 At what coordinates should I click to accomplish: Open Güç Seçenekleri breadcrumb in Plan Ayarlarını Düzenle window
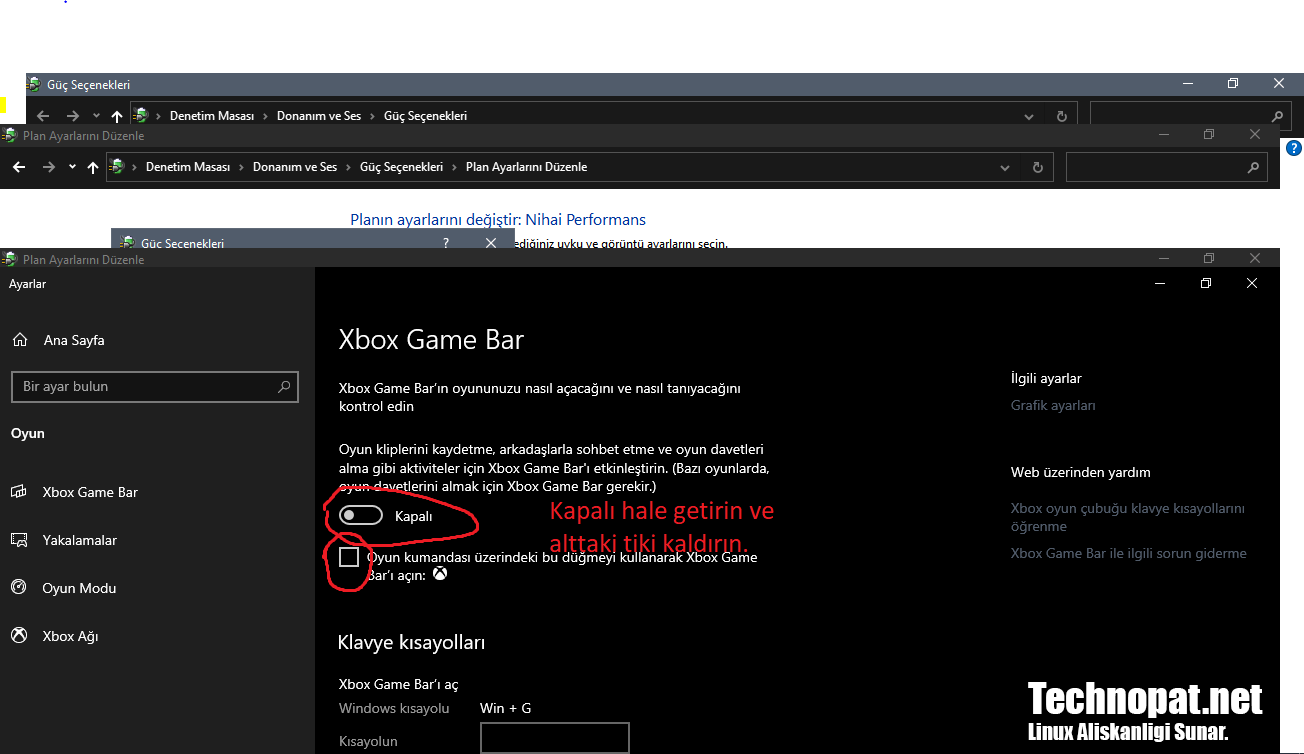click(x=402, y=167)
